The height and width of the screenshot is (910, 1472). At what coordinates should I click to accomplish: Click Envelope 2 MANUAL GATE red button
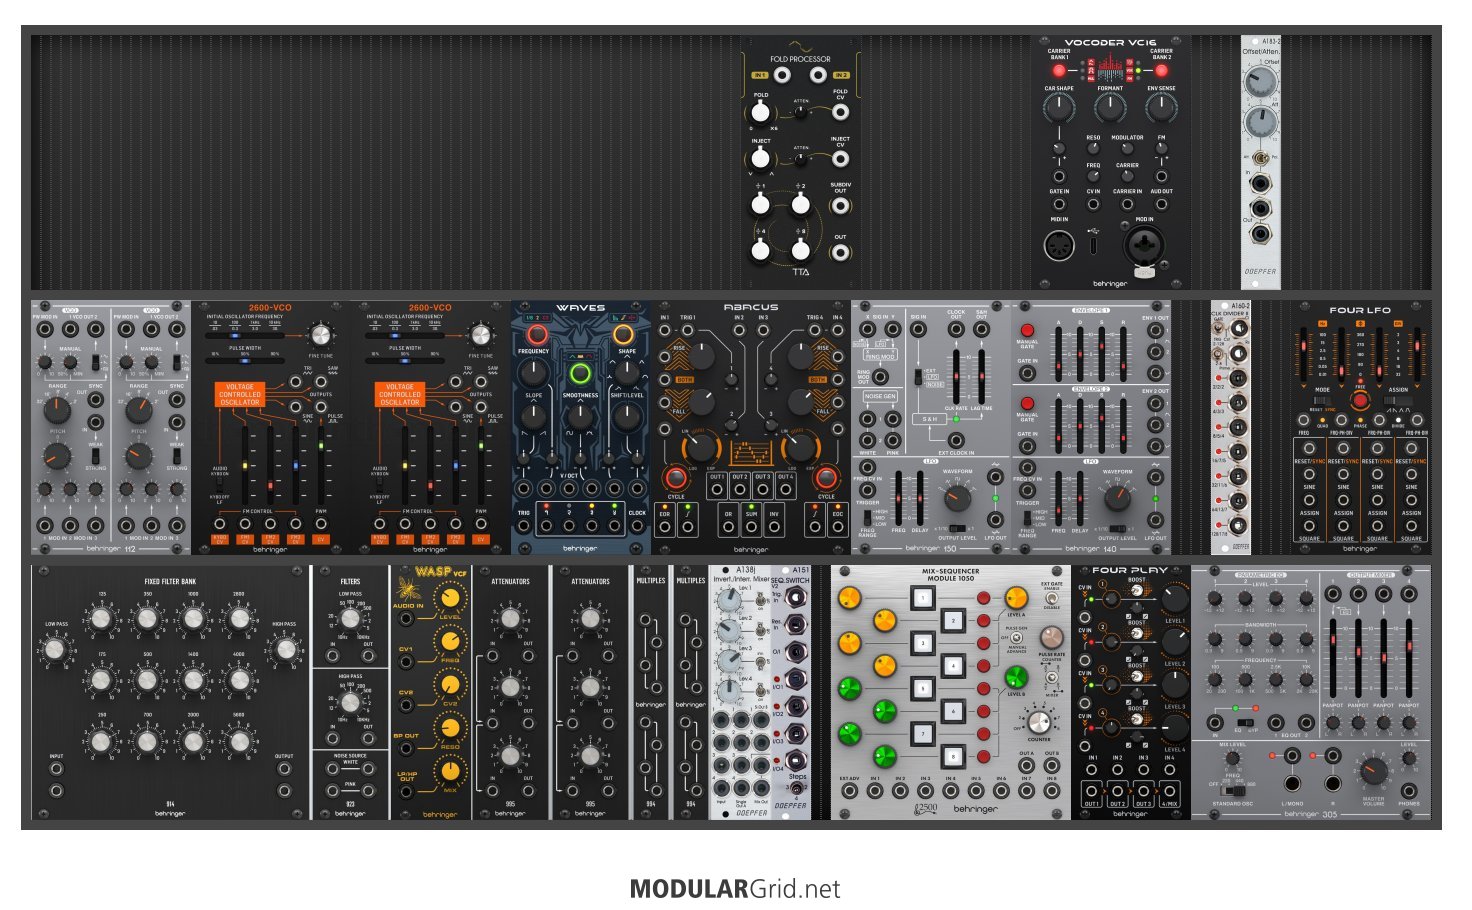pyautogui.click(x=1027, y=403)
